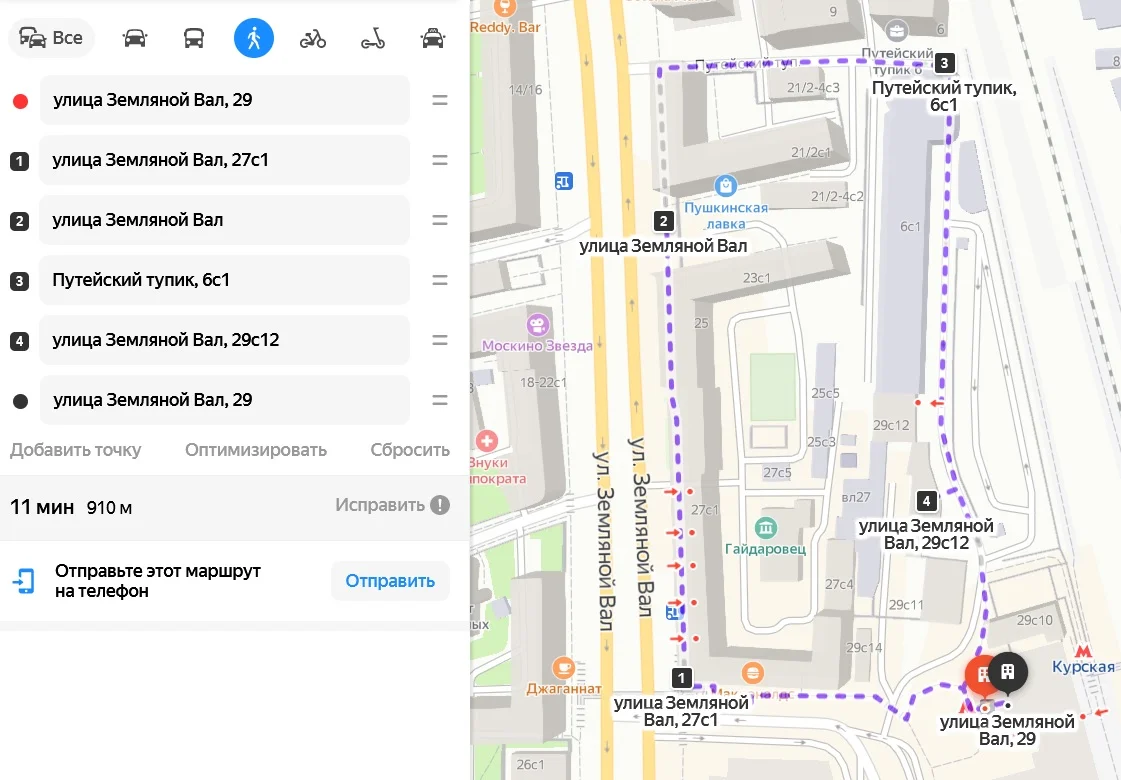Image resolution: width=1121 pixels, height=780 pixels.
Task: Click the red start point marker icon
Action: point(21,101)
